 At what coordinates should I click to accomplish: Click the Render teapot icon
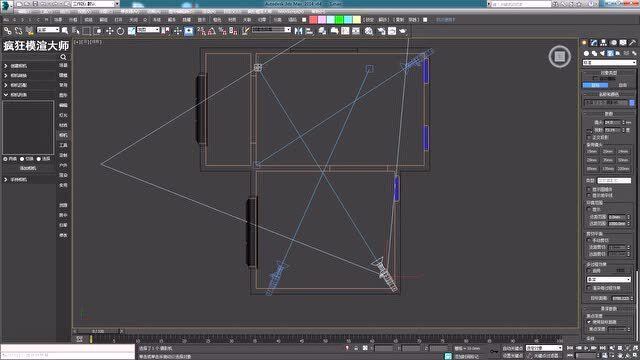403,31
